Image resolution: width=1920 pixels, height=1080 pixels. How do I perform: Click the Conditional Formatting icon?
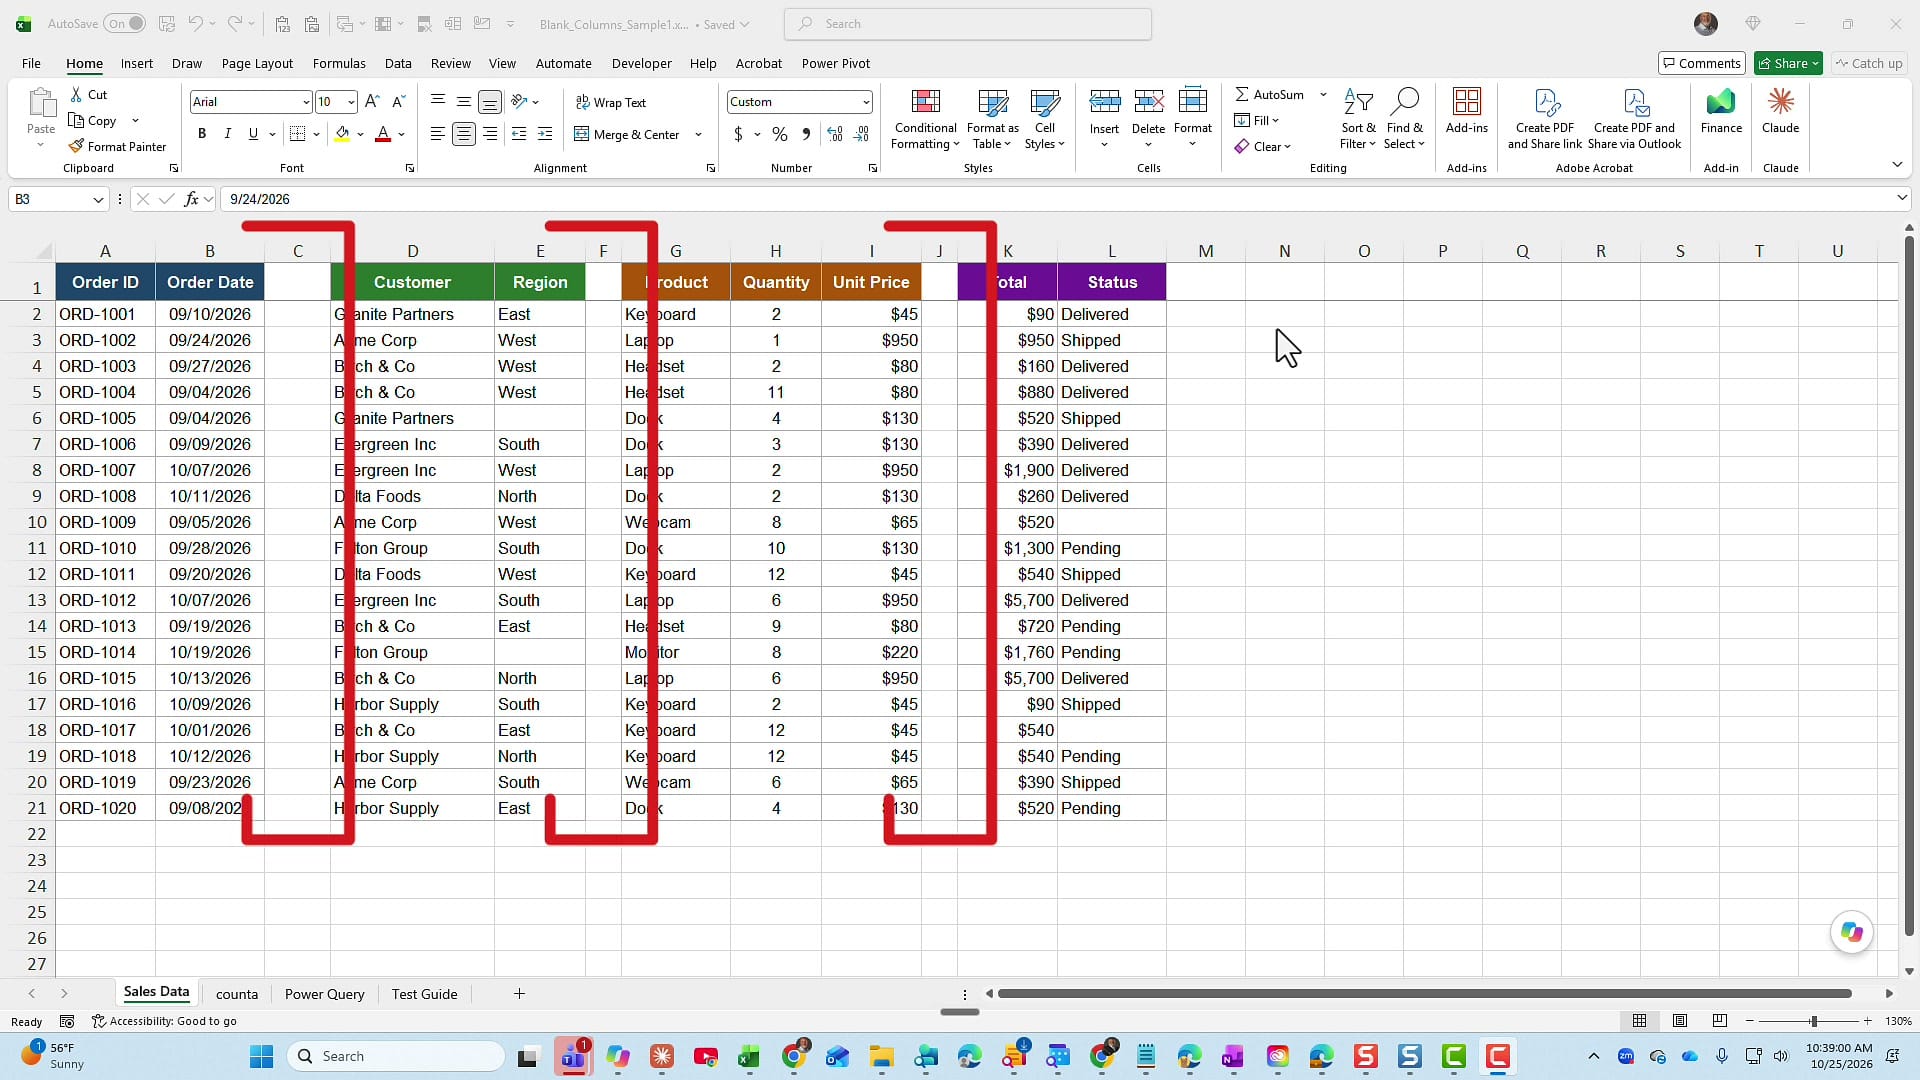coord(926,102)
